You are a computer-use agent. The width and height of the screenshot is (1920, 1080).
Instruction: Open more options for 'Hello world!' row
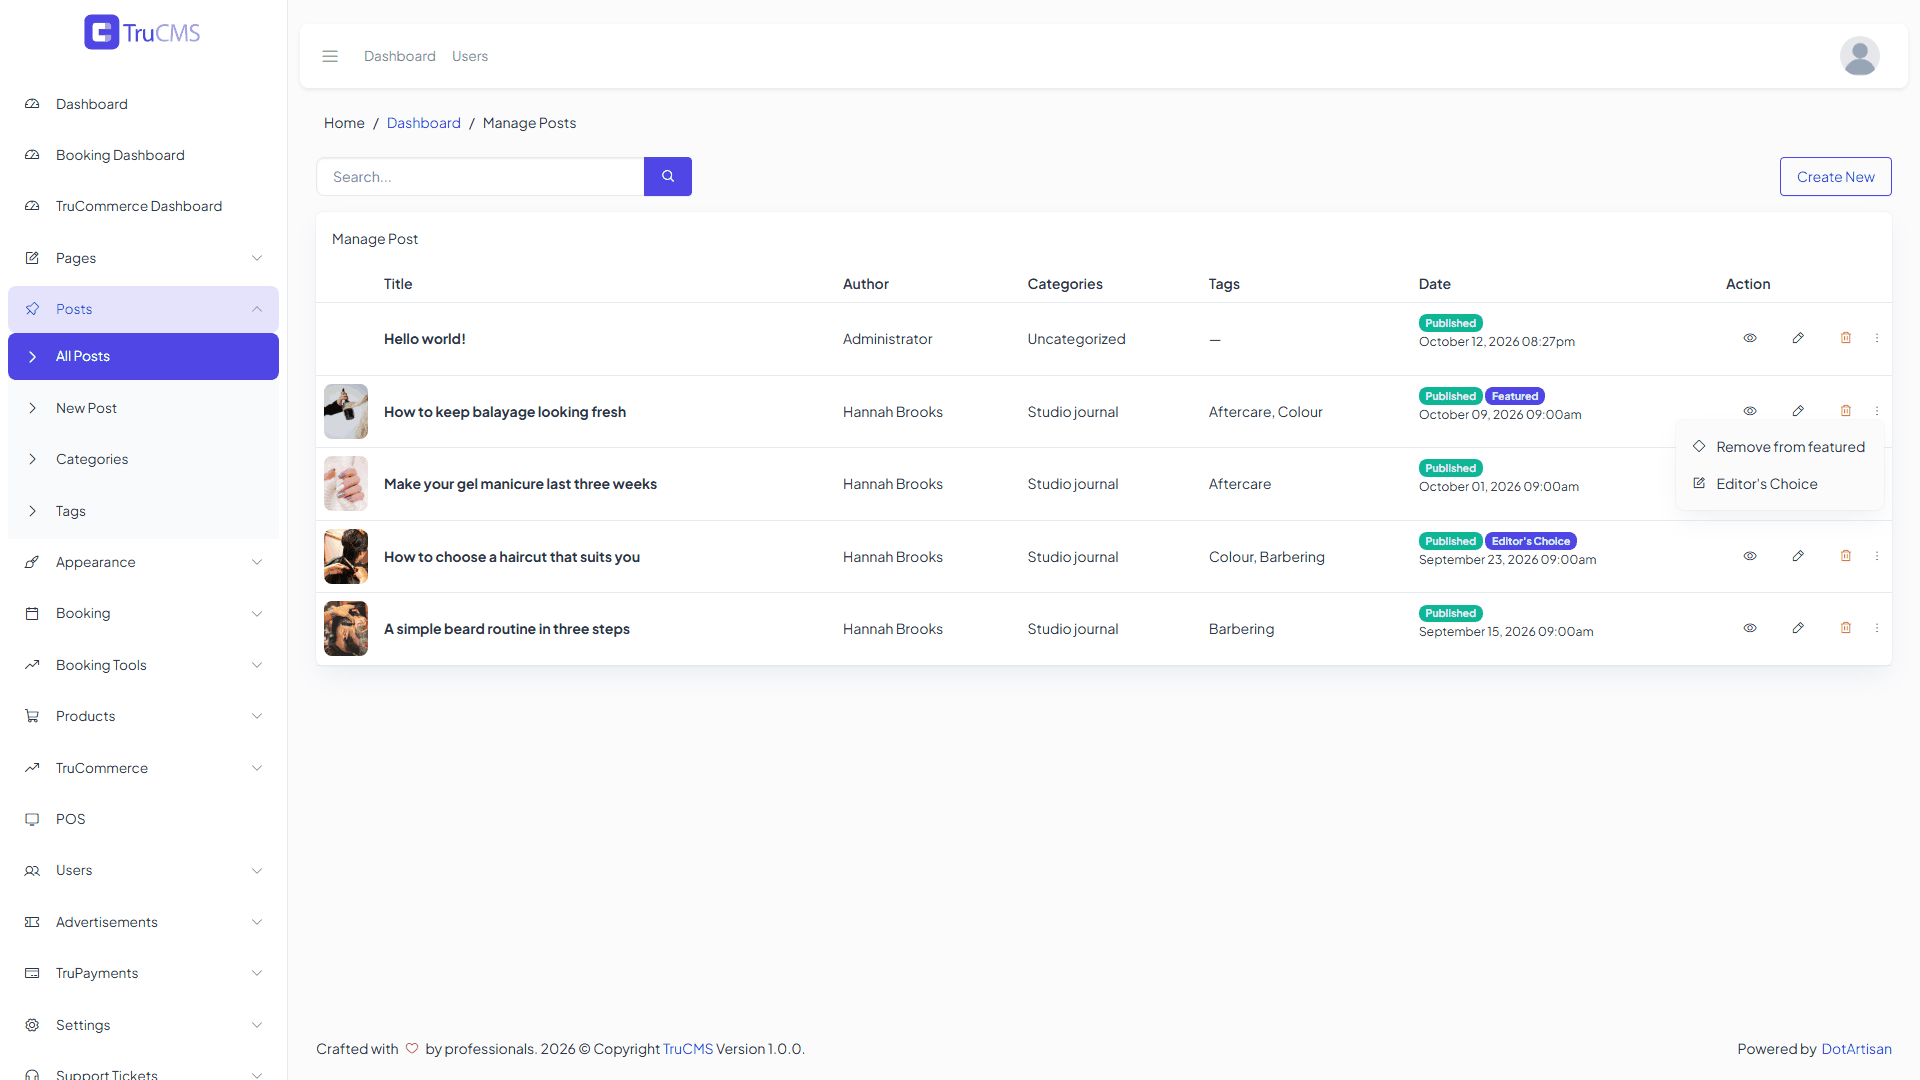click(x=1877, y=338)
